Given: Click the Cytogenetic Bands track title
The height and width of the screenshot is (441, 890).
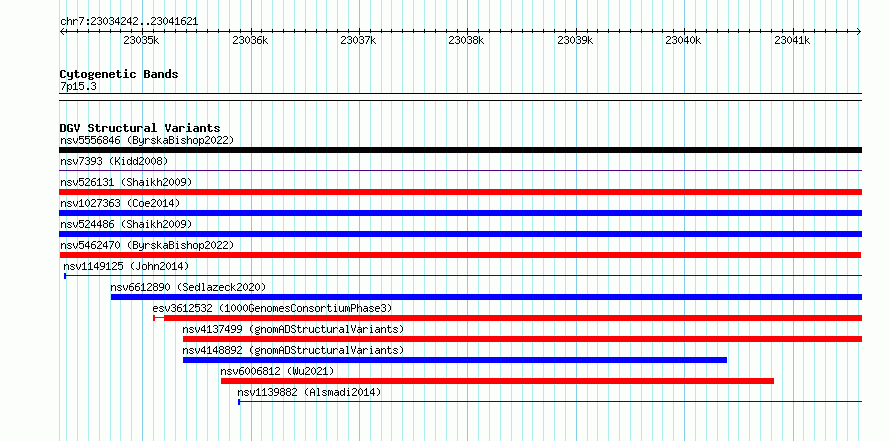Looking at the screenshot, I should click(119, 74).
